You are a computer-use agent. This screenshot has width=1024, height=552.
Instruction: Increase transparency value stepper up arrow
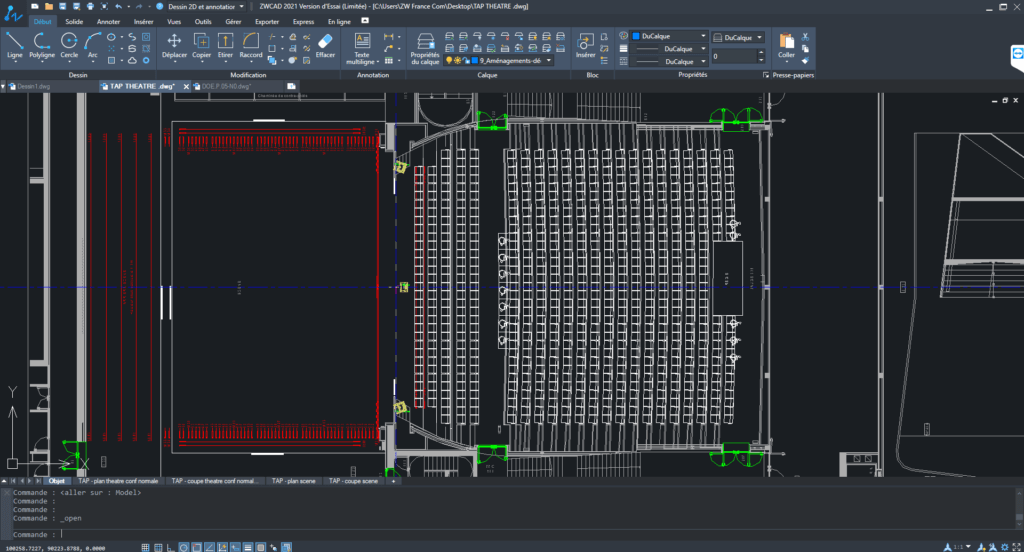click(x=761, y=54)
